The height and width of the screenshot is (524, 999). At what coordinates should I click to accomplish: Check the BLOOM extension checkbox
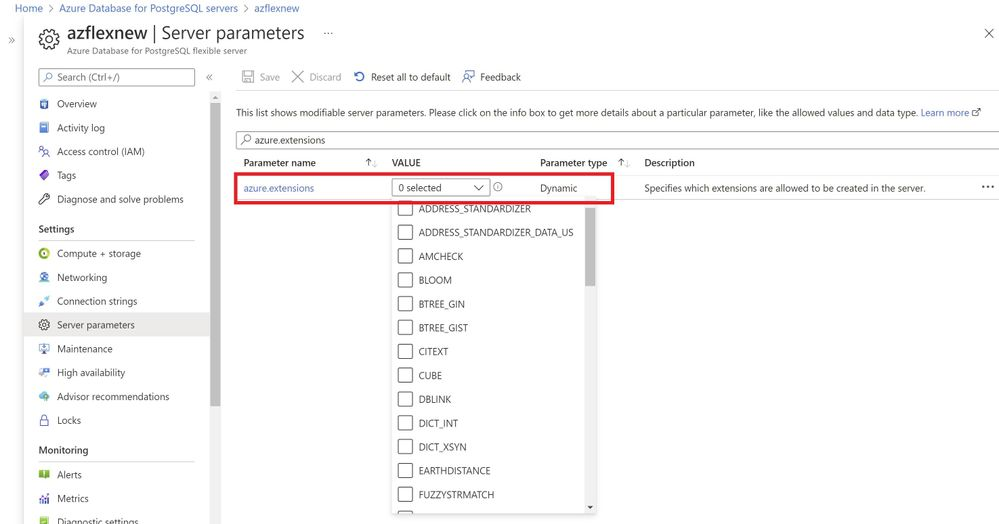[x=405, y=280]
